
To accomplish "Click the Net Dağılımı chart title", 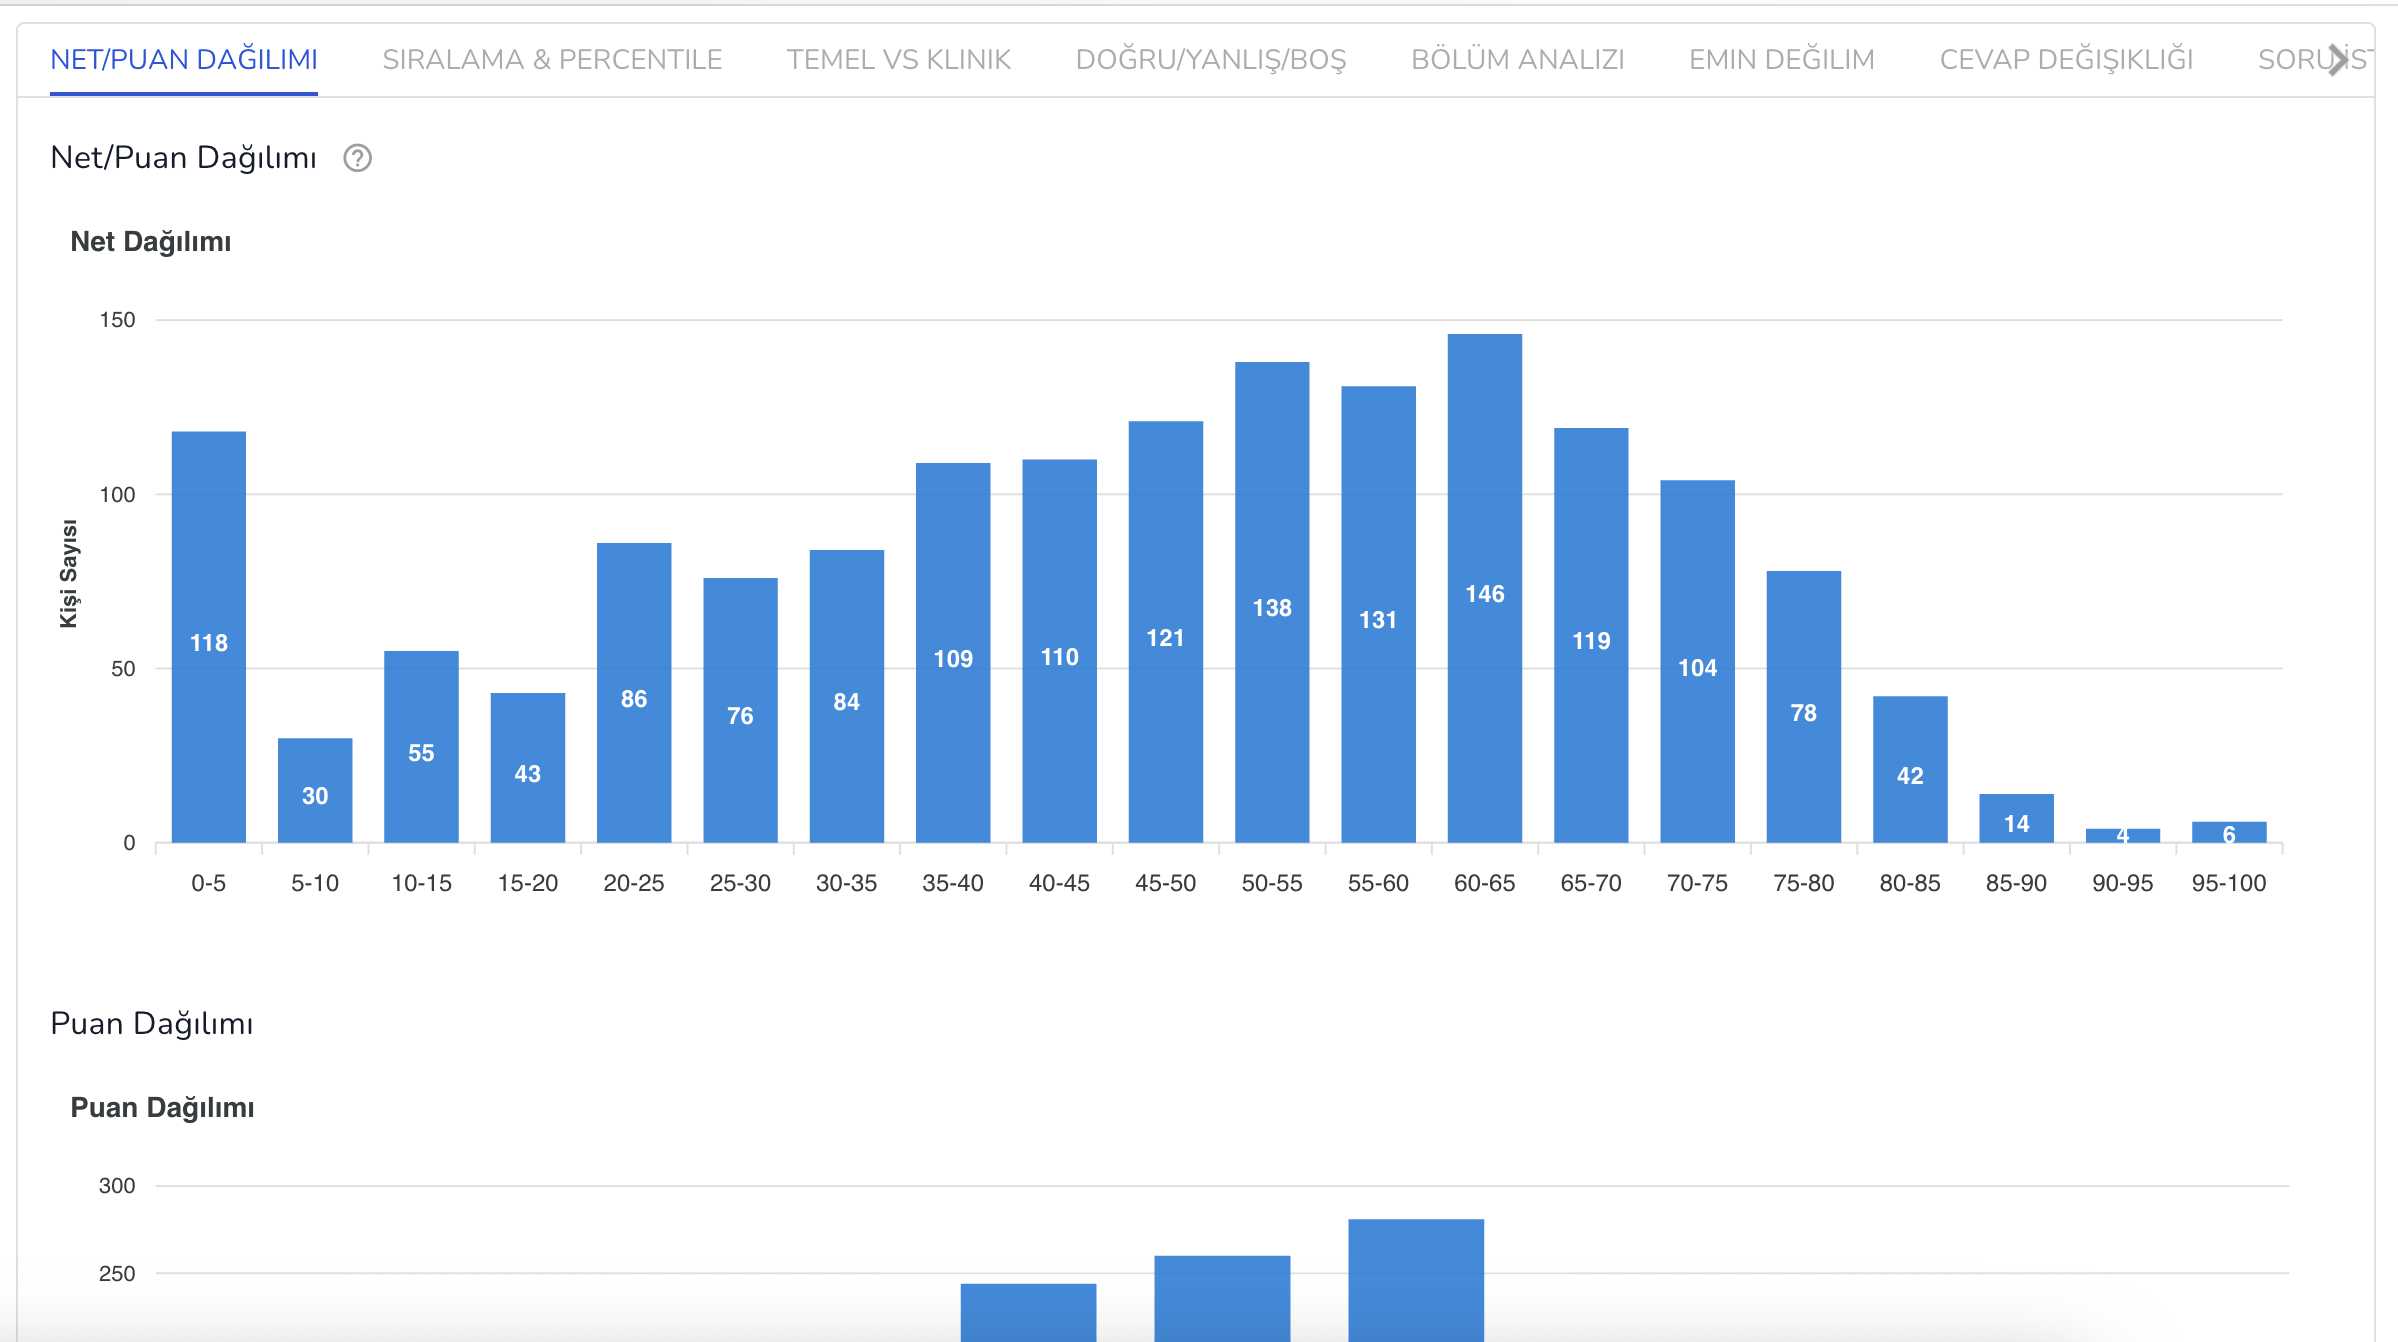I will (x=151, y=242).
